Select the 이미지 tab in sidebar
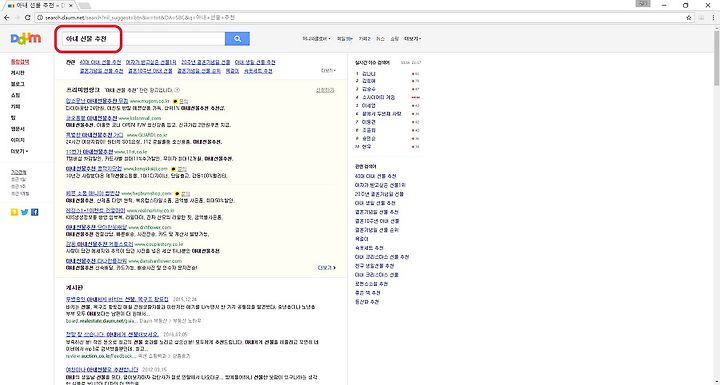This screenshot has height=385, width=720. pos(18,140)
